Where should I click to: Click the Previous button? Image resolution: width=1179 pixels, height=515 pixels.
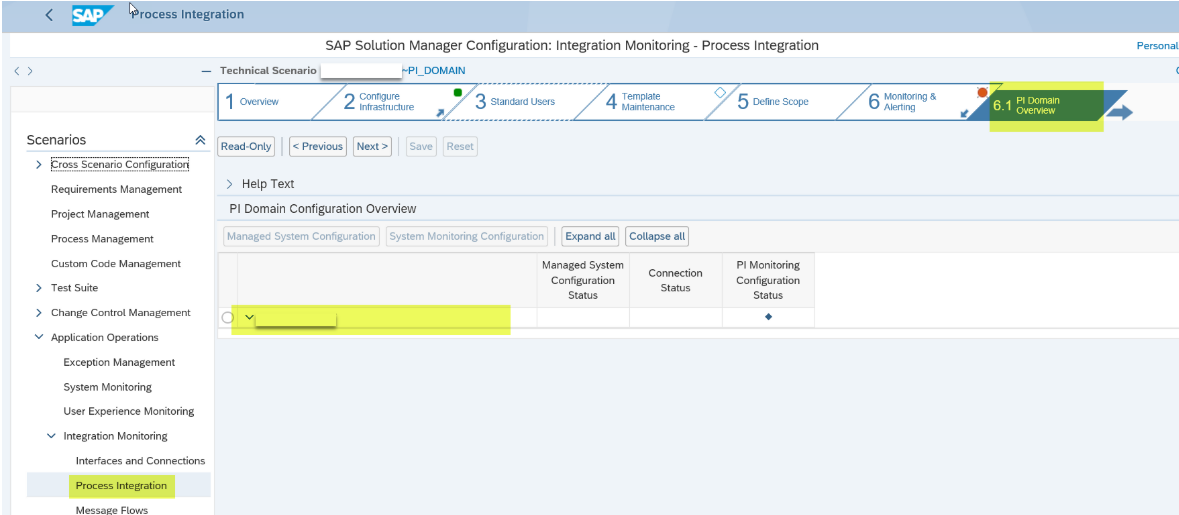click(317, 147)
